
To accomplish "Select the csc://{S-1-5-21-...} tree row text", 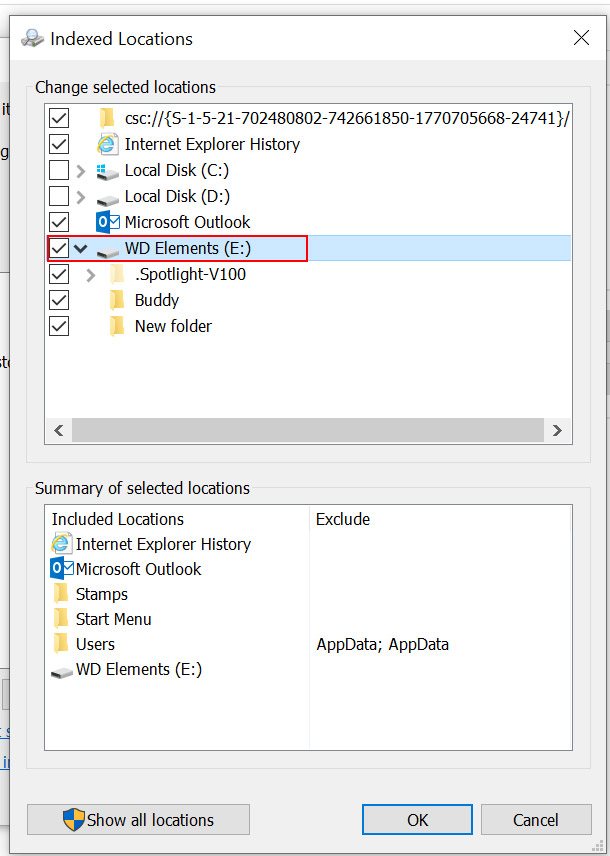I will tap(347, 118).
